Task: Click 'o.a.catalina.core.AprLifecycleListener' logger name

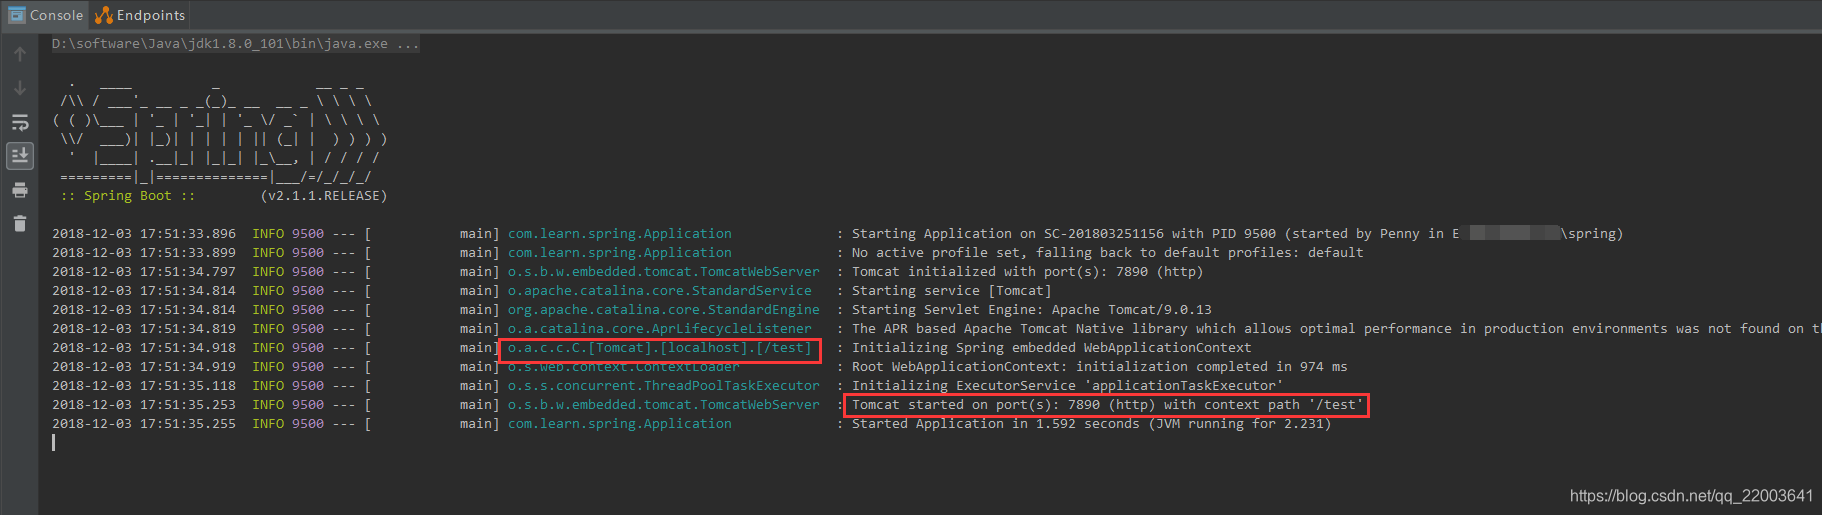Action: tap(660, 329)
